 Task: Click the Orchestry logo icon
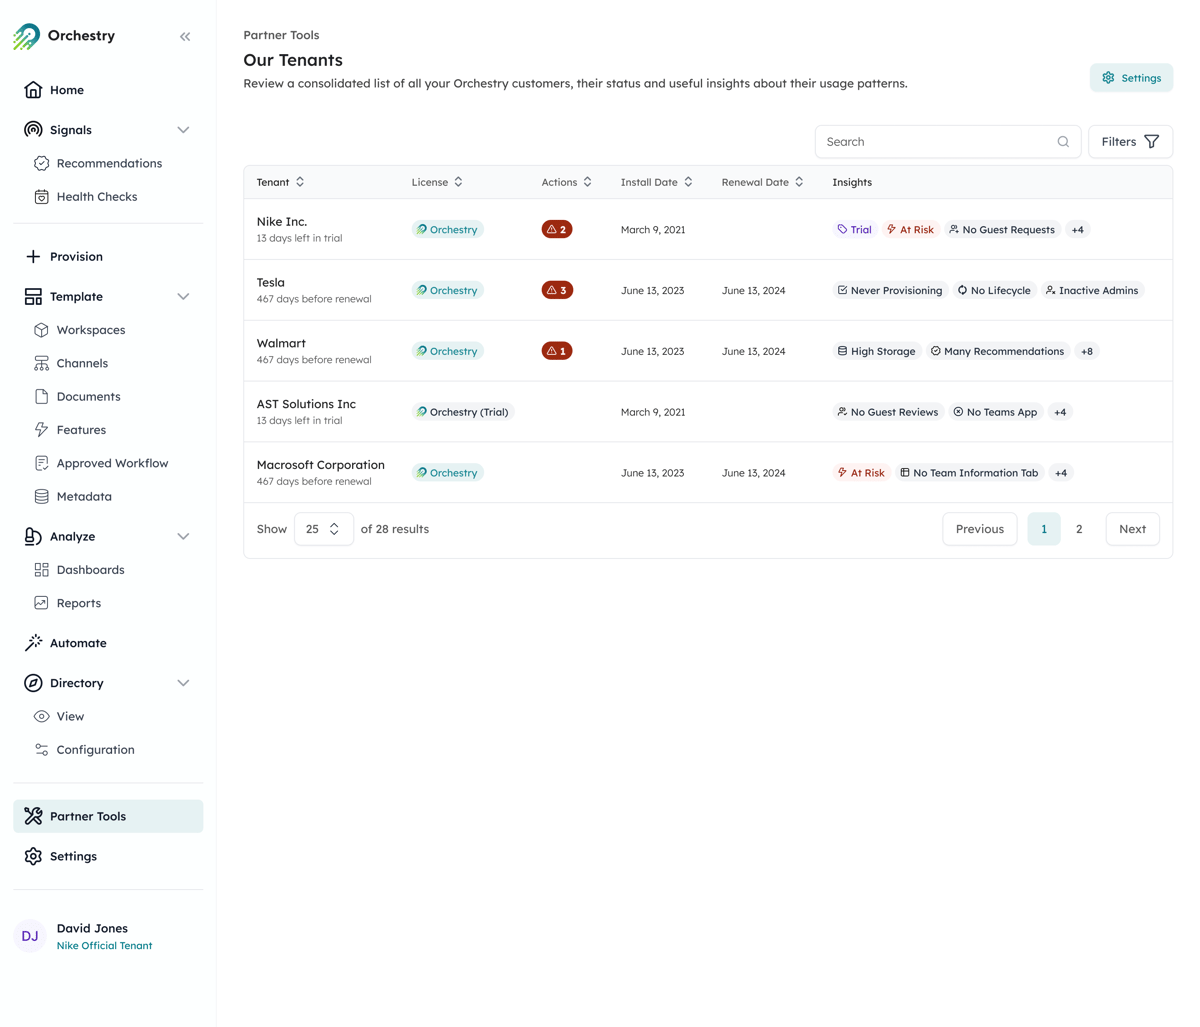27,37
